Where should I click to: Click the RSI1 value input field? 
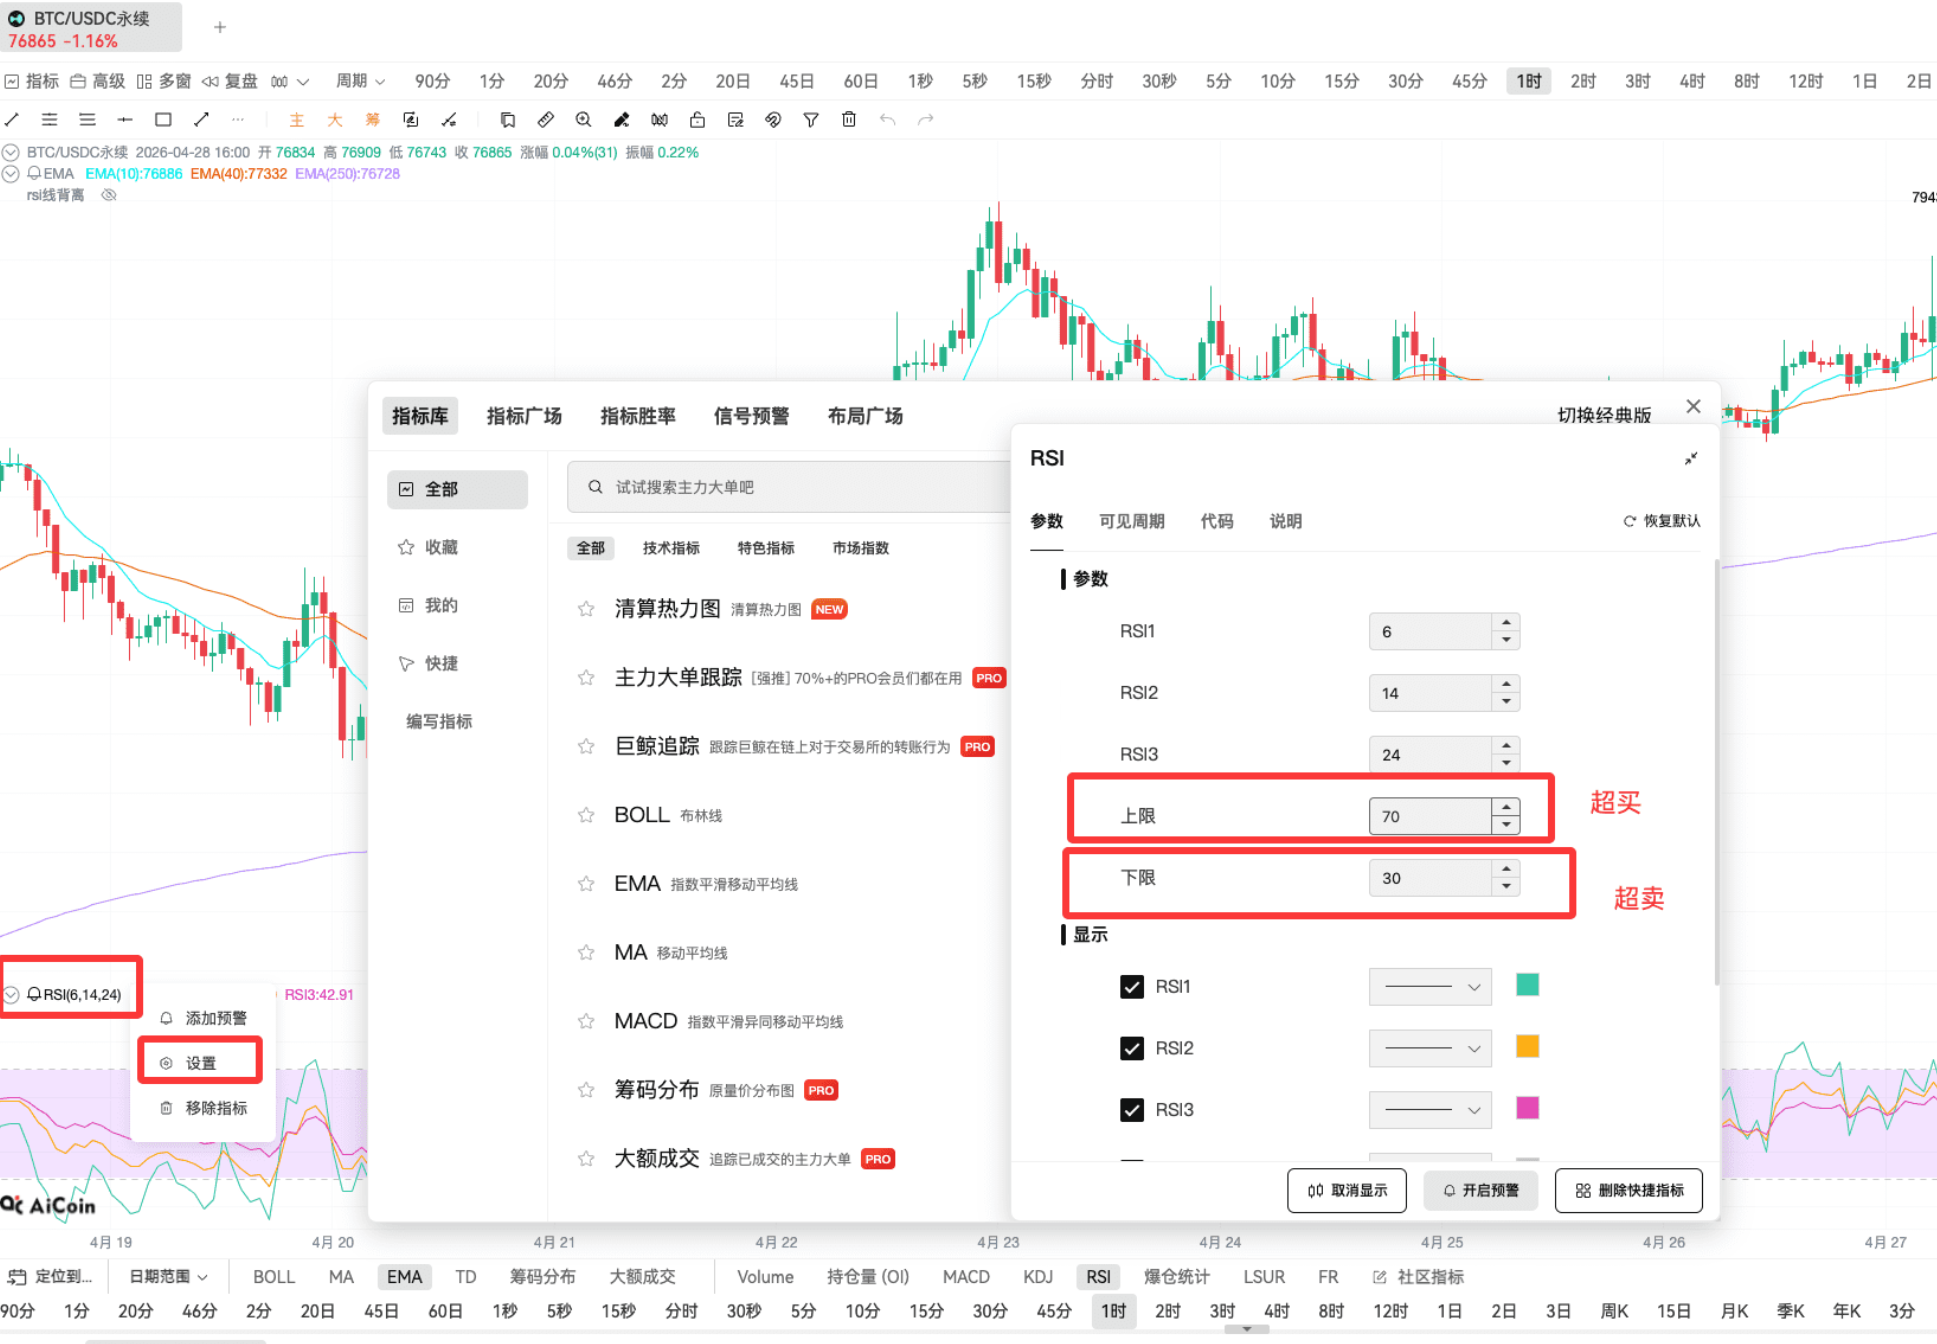click(1432, 631)
